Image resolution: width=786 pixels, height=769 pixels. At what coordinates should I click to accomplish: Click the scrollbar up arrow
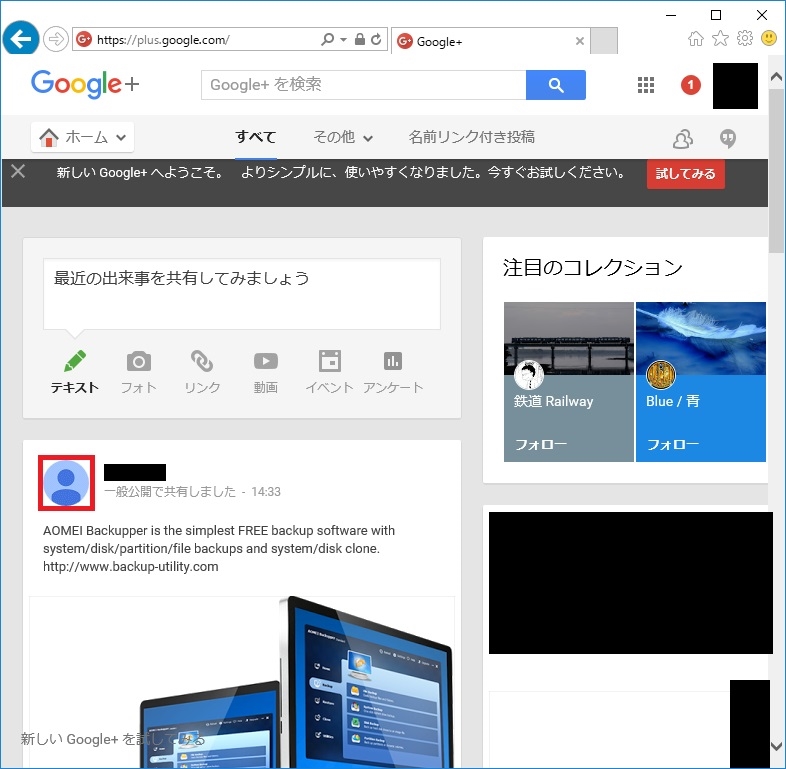click(x=776, y=77)
